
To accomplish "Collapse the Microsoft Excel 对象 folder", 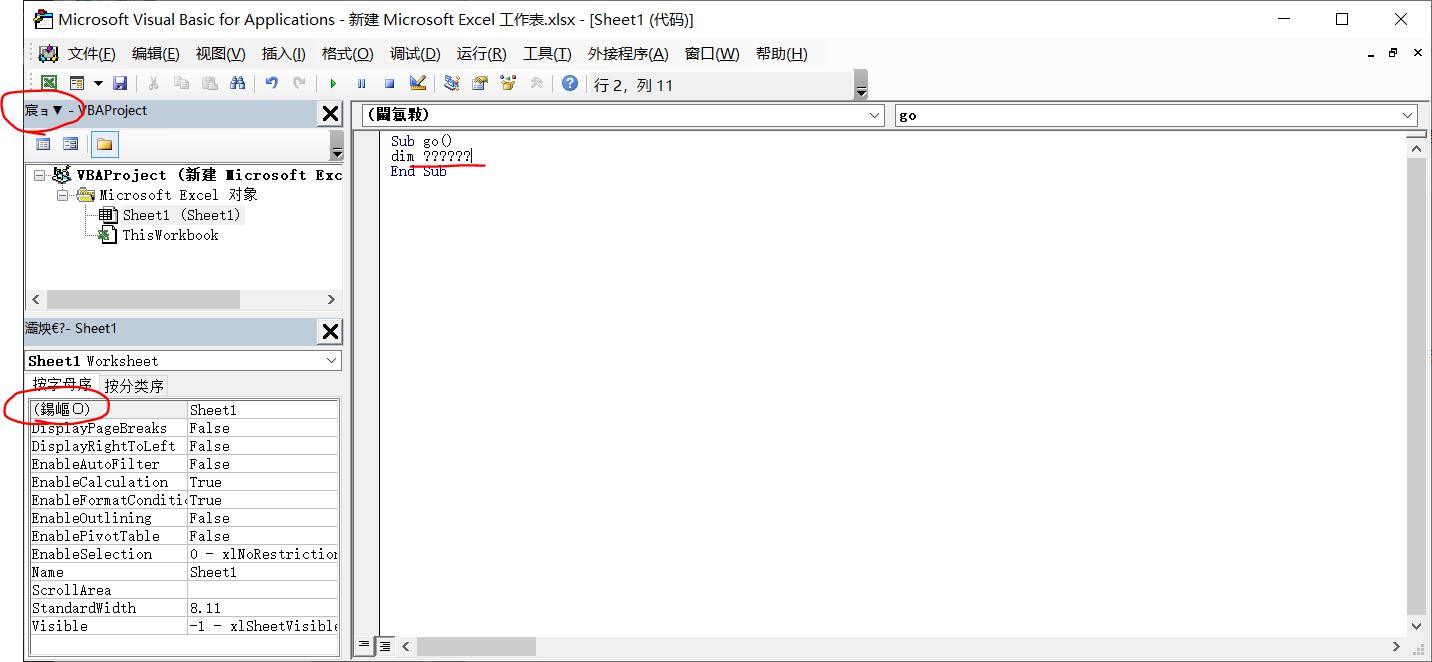I will coord(63,195).
